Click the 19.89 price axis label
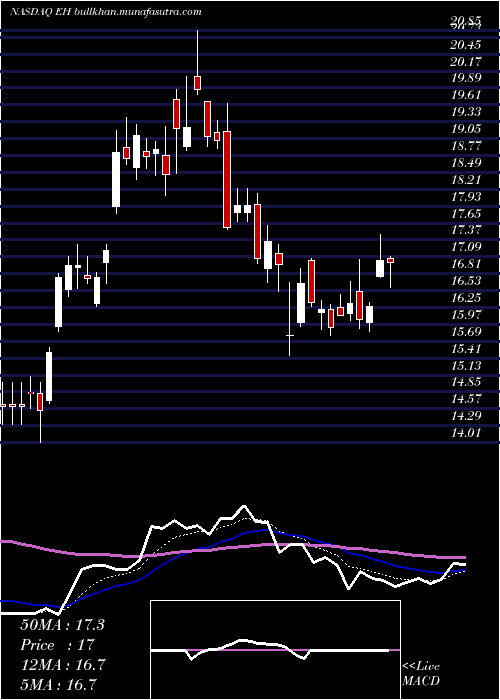This screenshot has height=700, width=500. click(x=466, y=78)
